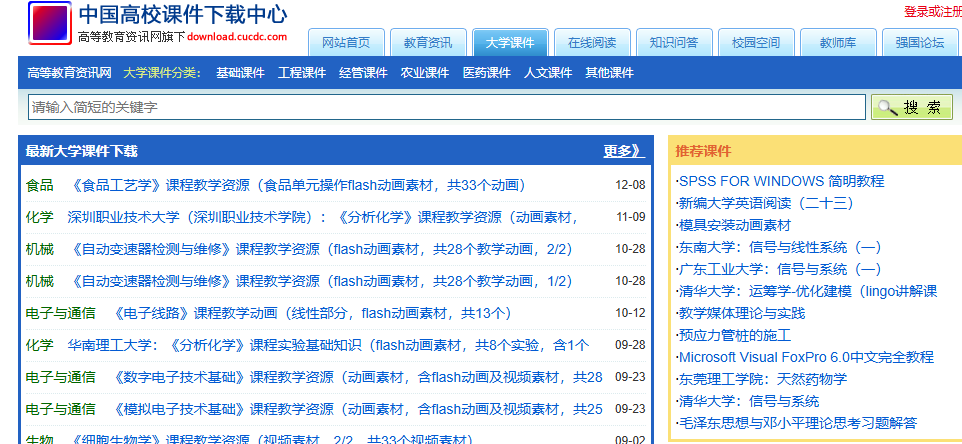Go to the 校园空间 tab
Screen dimensions: 962x444
(756, 43)
